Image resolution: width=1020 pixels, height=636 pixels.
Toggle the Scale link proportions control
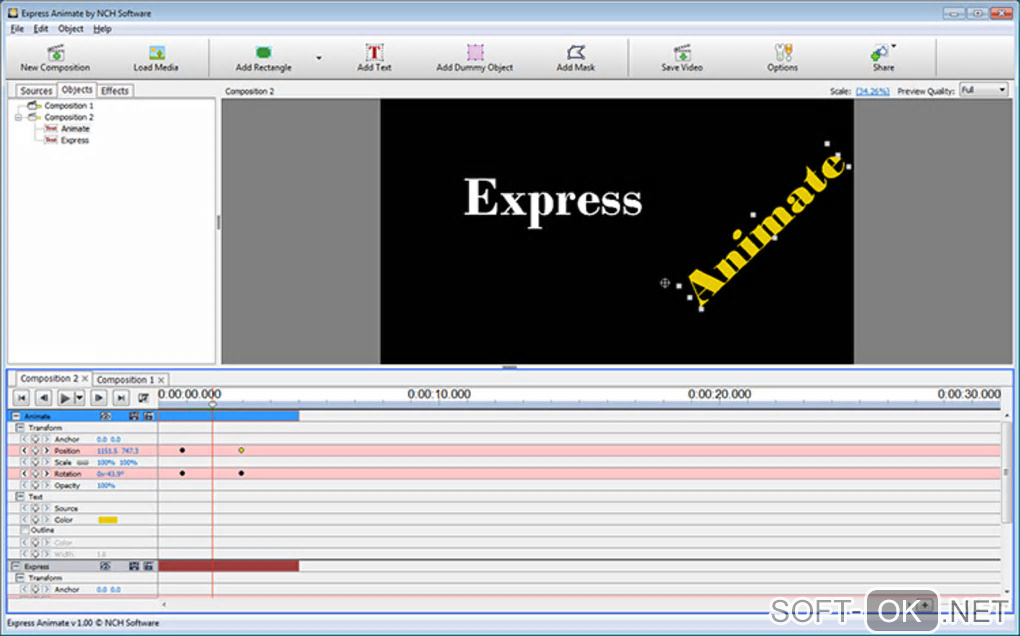83,462
